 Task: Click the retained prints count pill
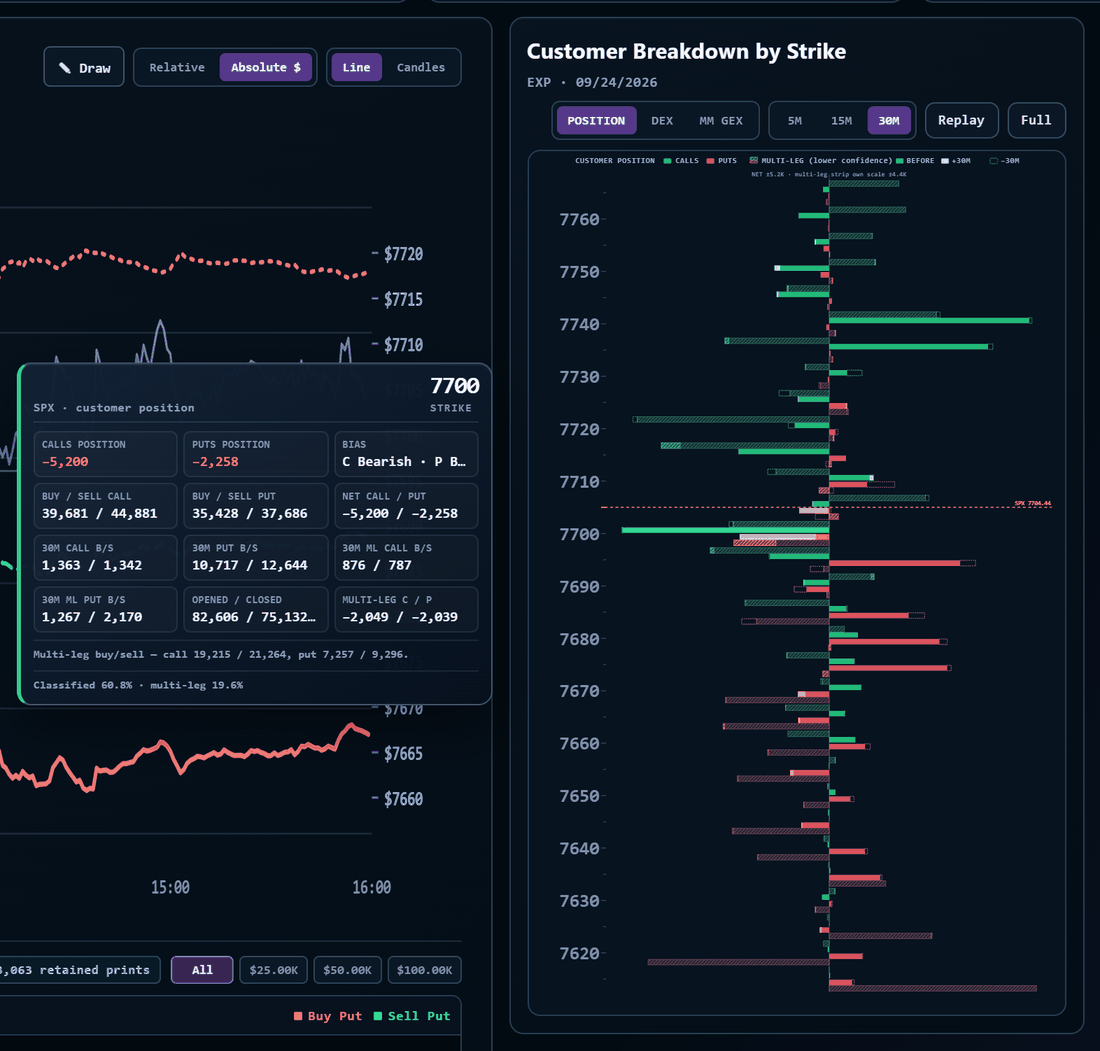[79, 970]
